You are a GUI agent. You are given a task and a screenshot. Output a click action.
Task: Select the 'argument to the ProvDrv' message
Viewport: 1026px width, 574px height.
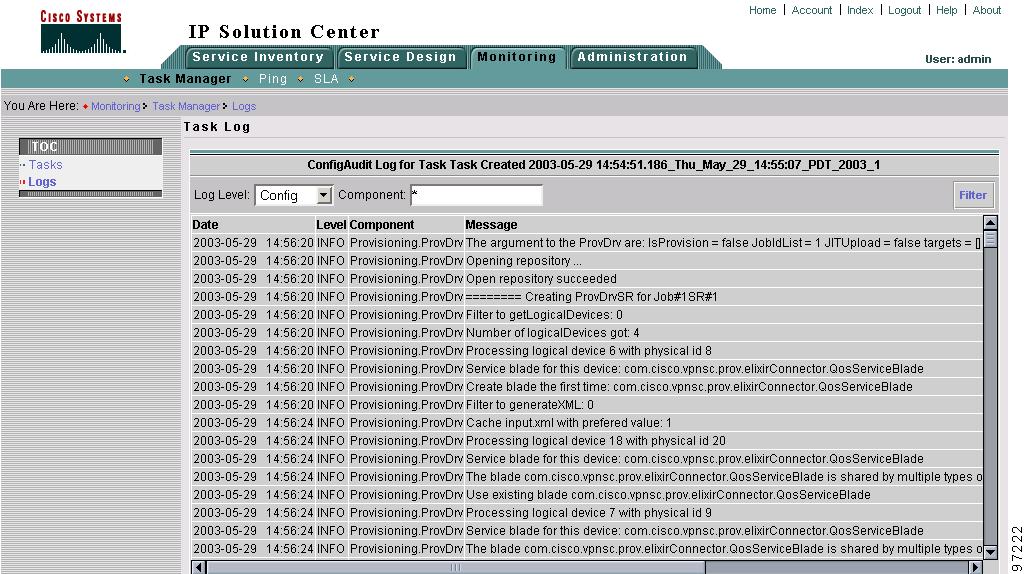[x=723, y=243]
